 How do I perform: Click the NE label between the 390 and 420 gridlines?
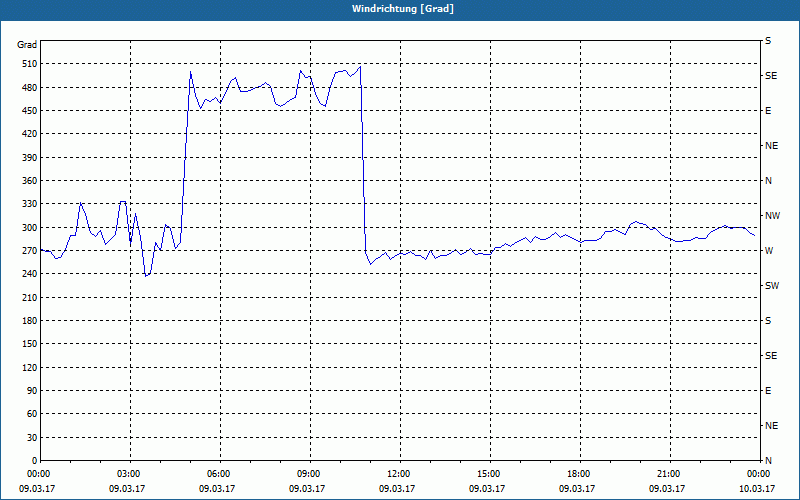[772, 146]
